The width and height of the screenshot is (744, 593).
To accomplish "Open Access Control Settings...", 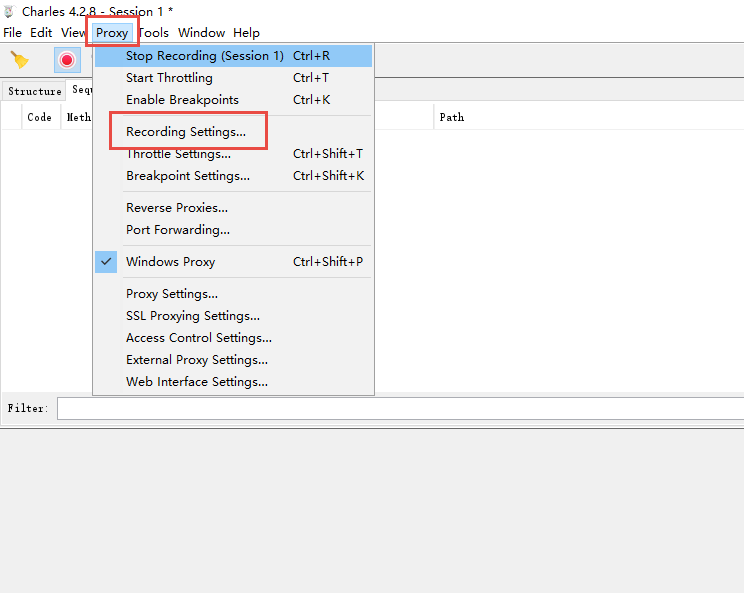I will tap(233, 338).
